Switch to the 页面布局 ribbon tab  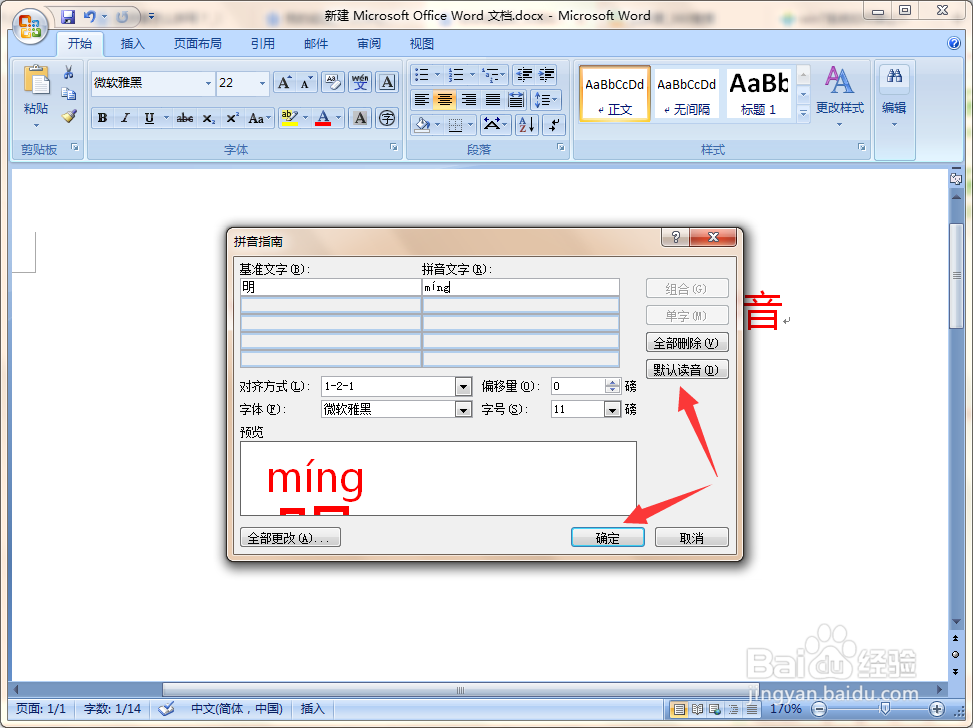pyautogui.click(x=197, y=43)
